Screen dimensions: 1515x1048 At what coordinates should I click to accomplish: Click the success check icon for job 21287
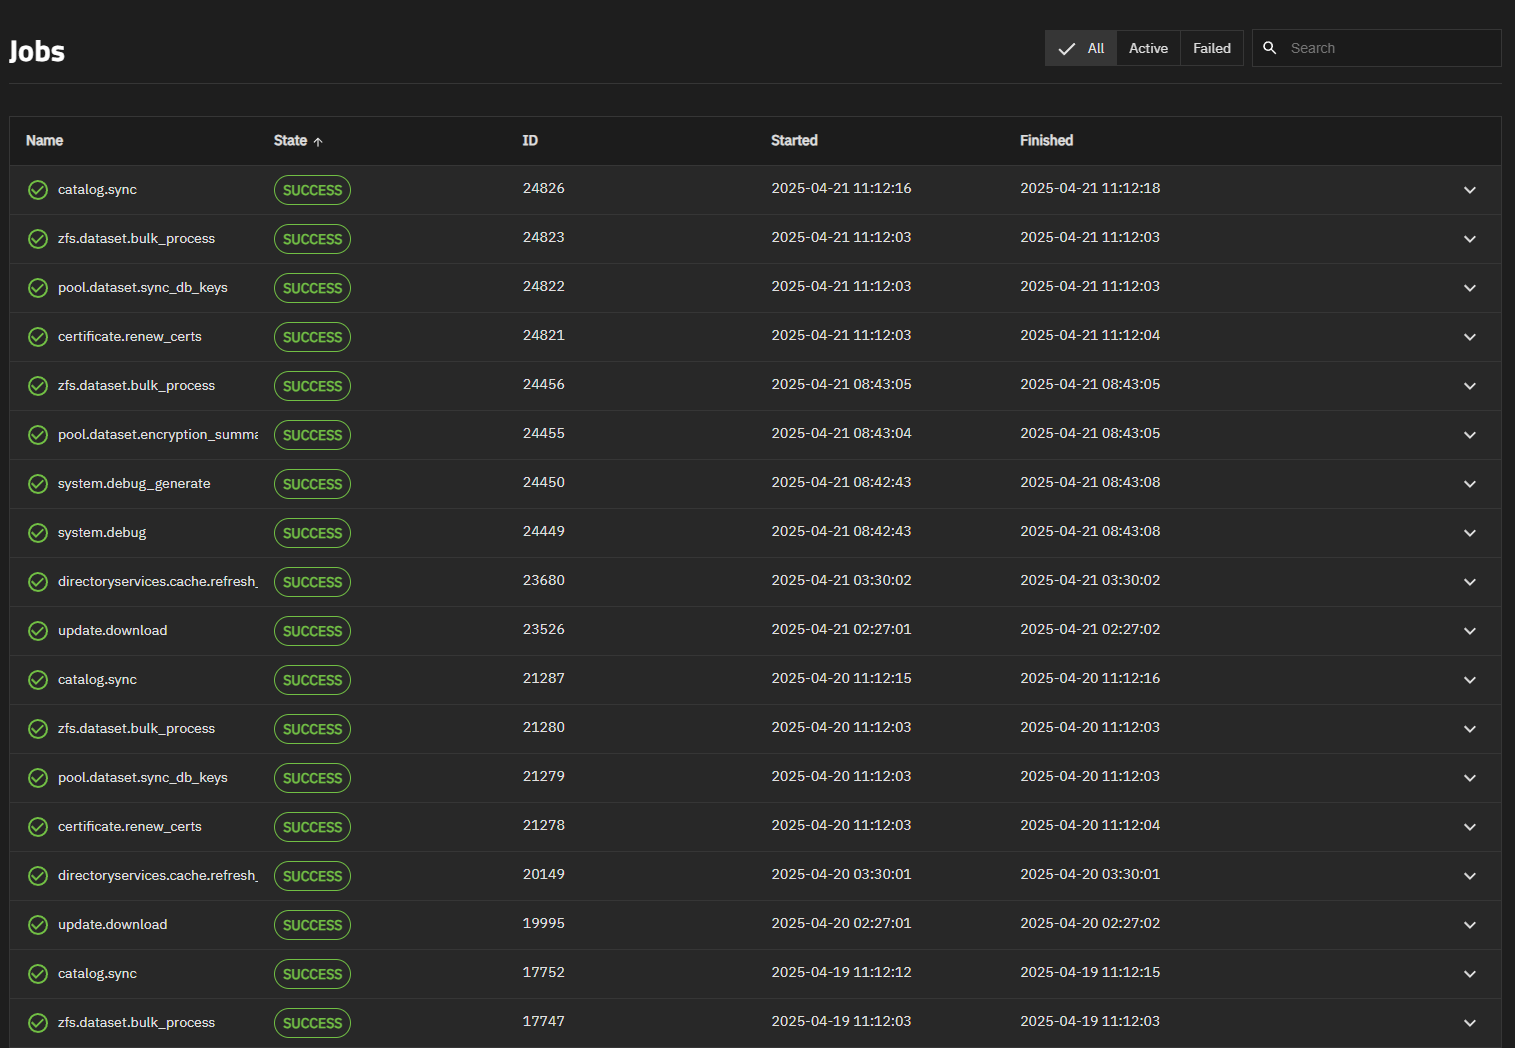pyautogui.click(x=38, y=680)
